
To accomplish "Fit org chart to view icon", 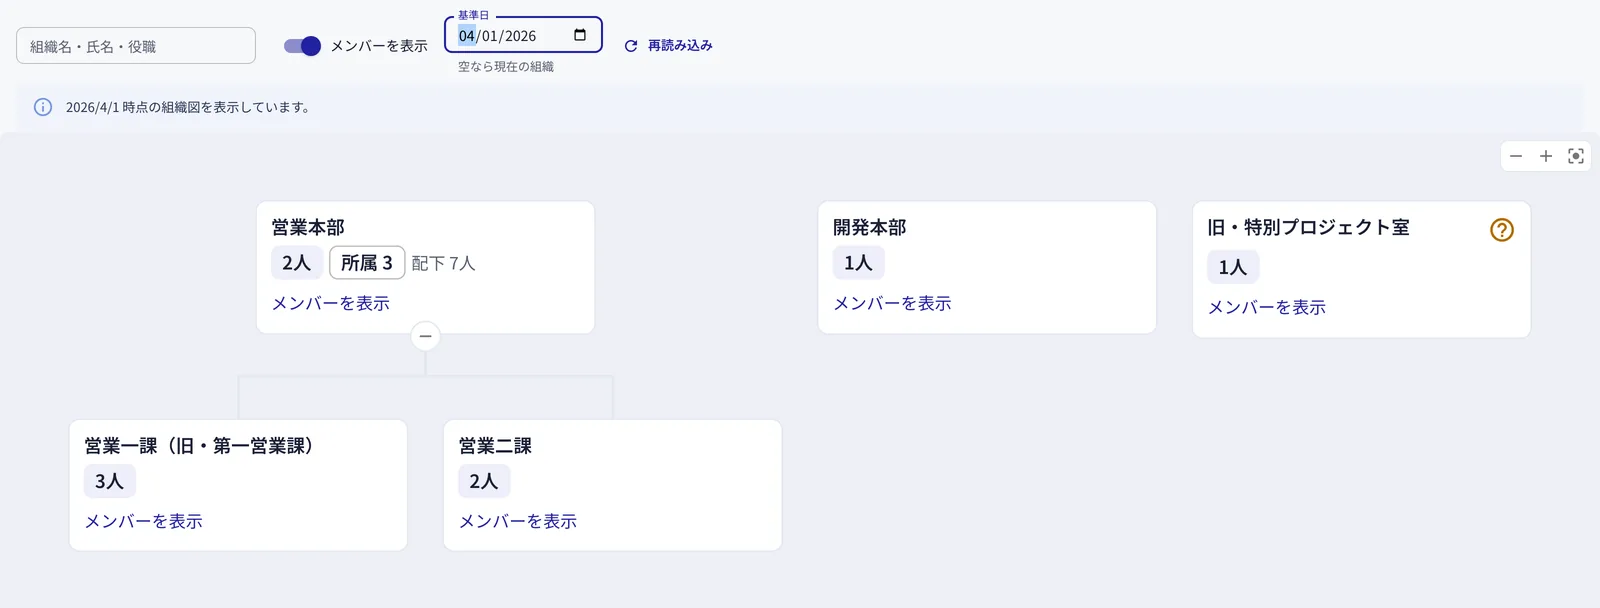I will coord(1576,156).
